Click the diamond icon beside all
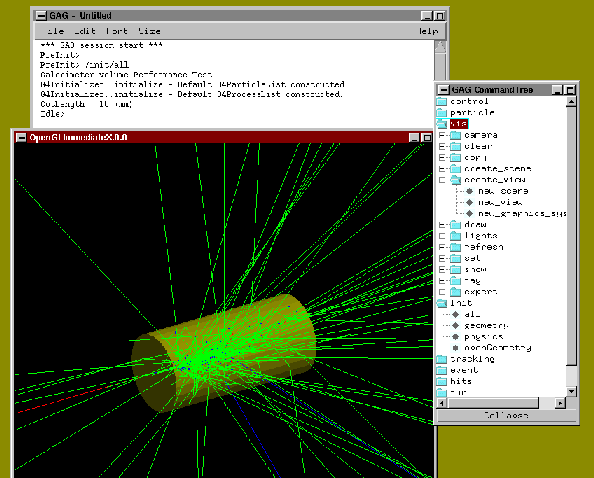594x478 pixels. click(456, 314)
